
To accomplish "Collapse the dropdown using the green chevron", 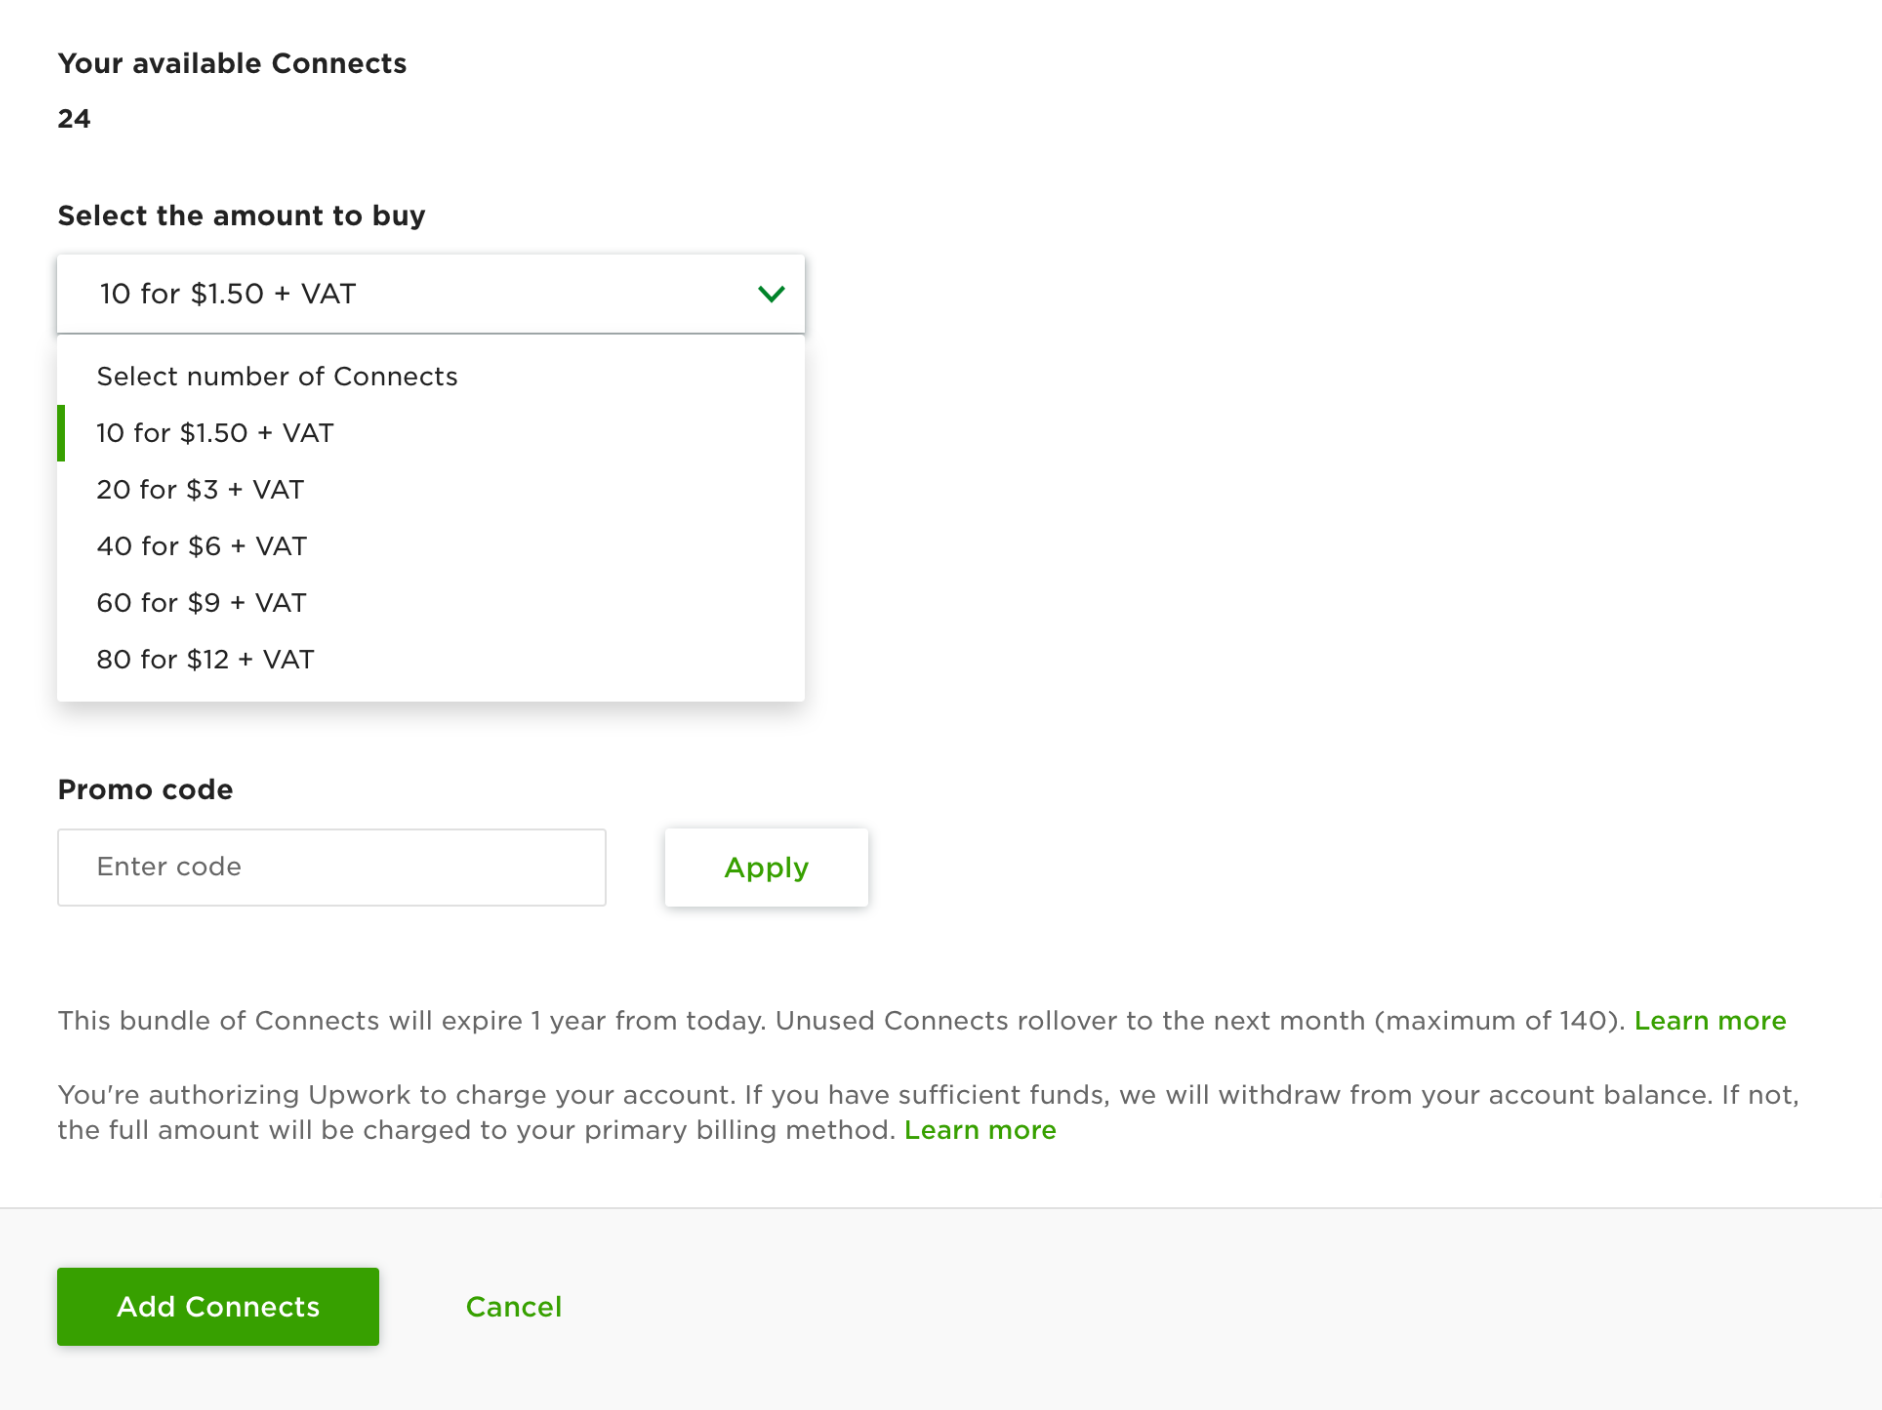I will coord(771,294).
